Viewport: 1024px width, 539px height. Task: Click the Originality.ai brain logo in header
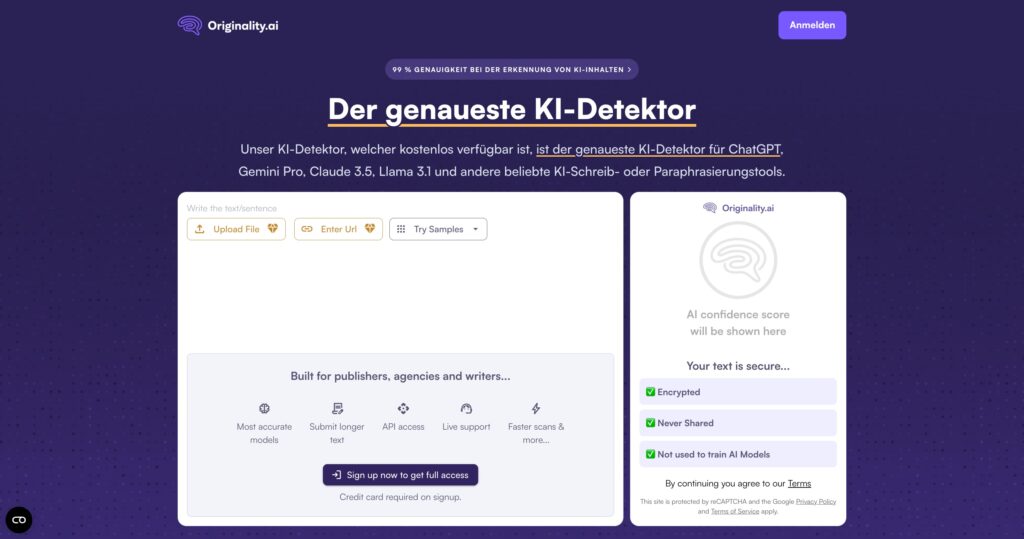click(x=189, y=25)
